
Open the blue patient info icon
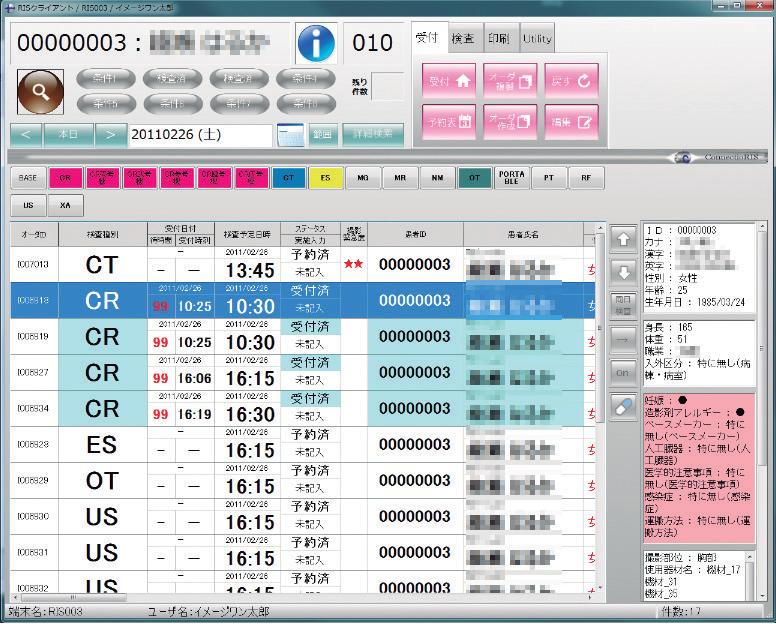318,44
